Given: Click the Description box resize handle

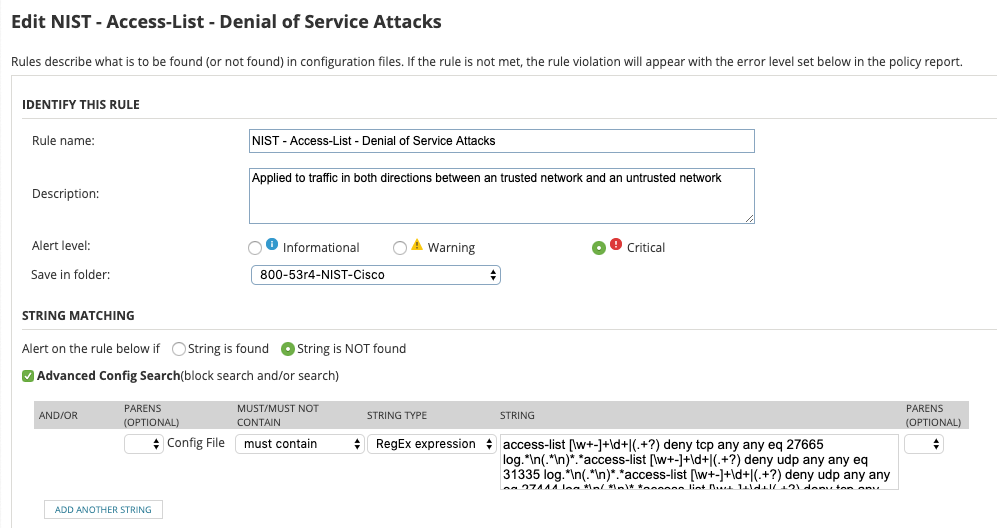Looking at the screenshot, I should (x=749, y=217).
